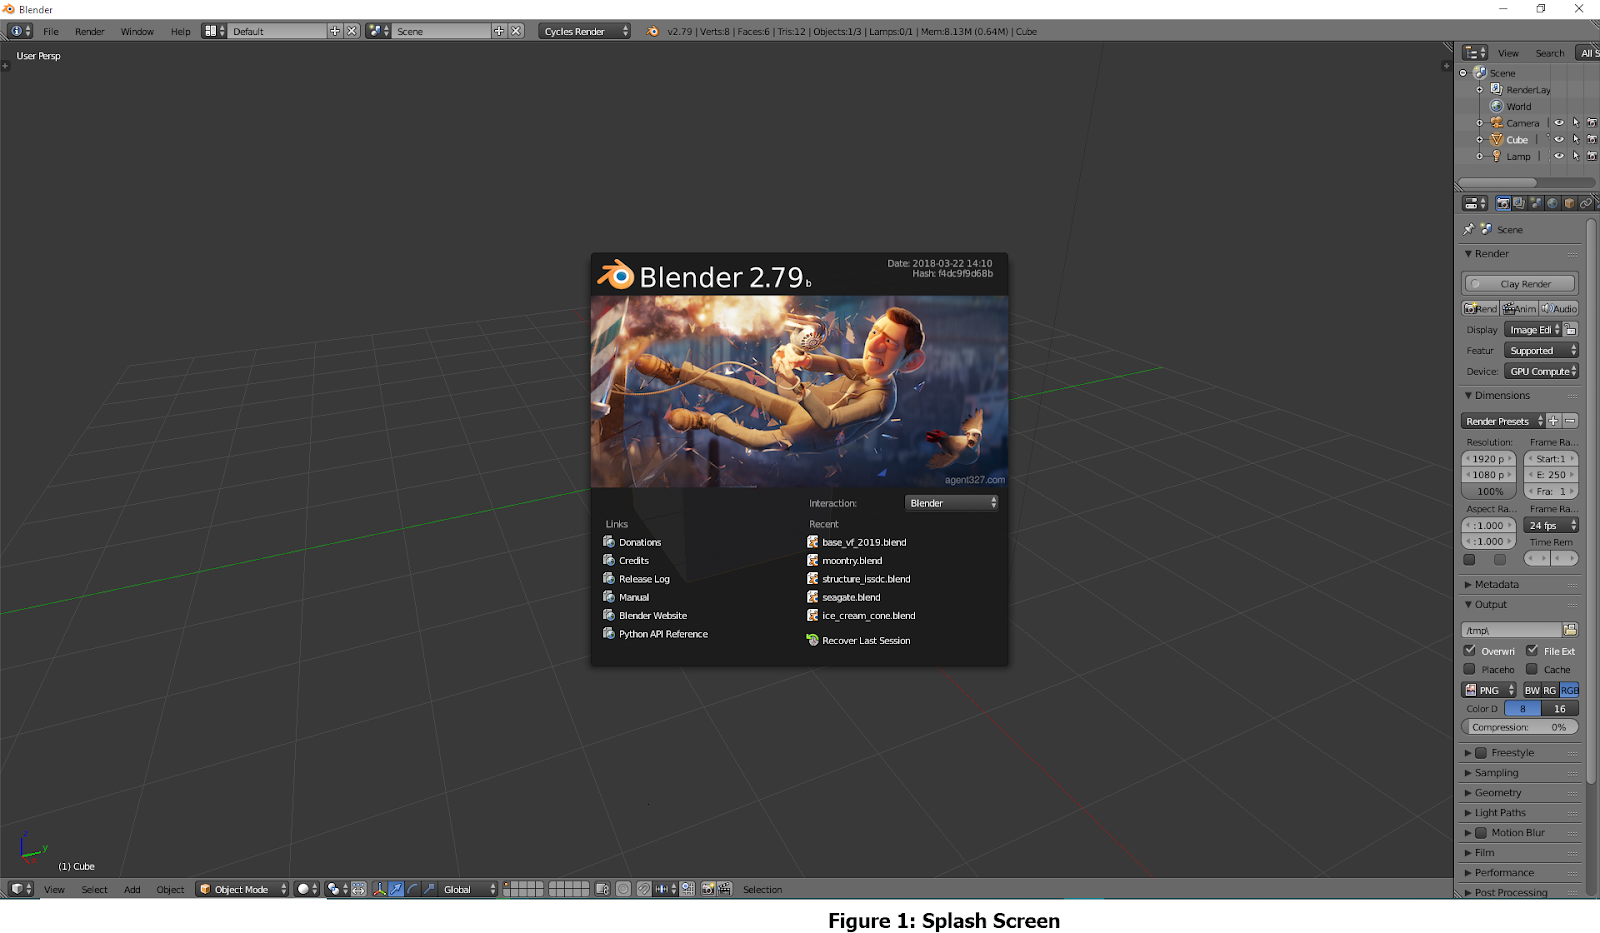Open the 3D View editor type selector
1600x933 pixels.
21,889
